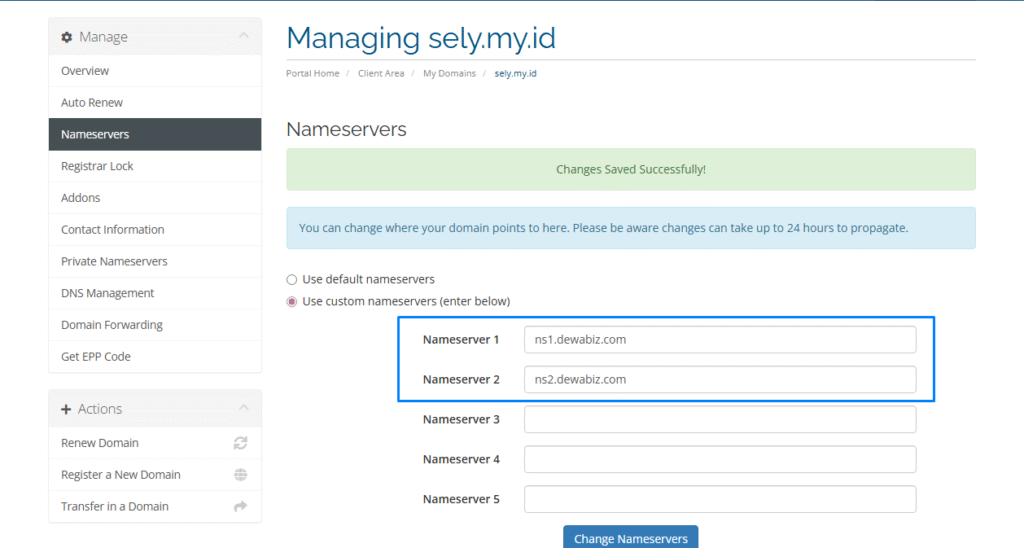Click the share arrow icon for Transfer in a Domain
The height and width of the screenshot is (548, 1024).
(x=240, y=507)
